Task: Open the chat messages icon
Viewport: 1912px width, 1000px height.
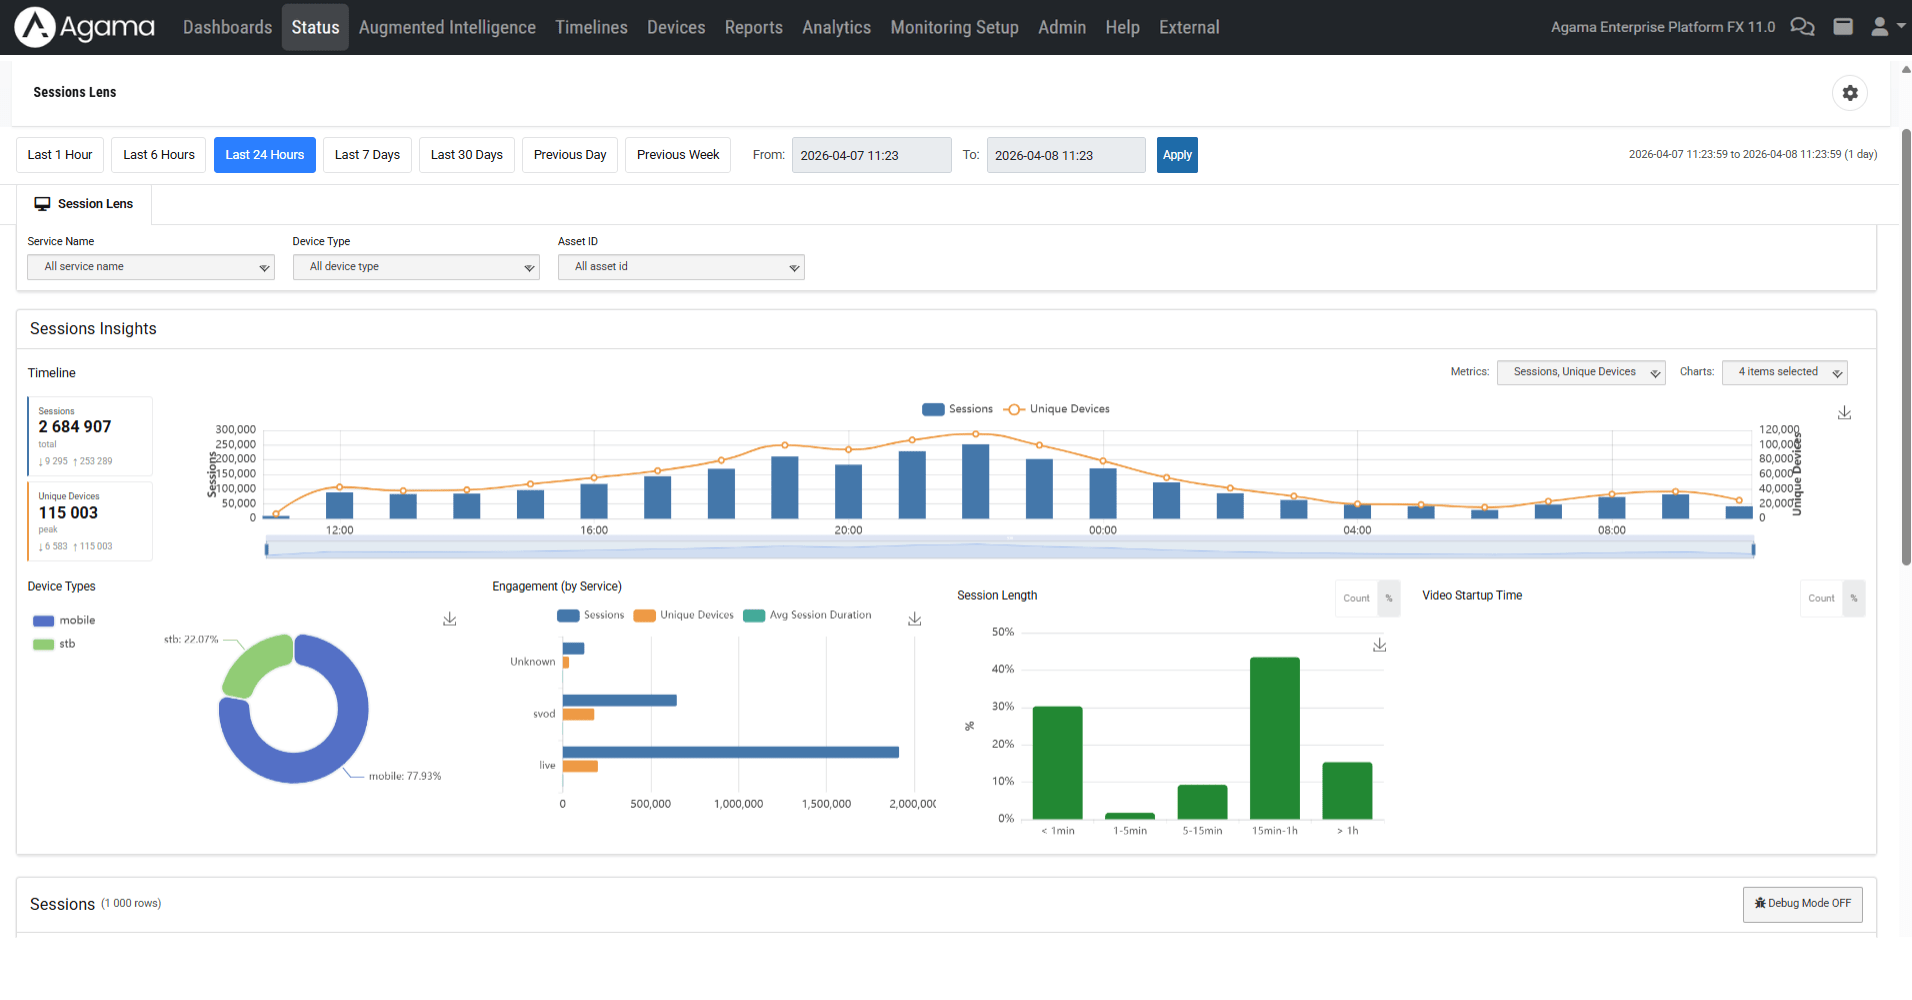Action: click(1802, 27)
